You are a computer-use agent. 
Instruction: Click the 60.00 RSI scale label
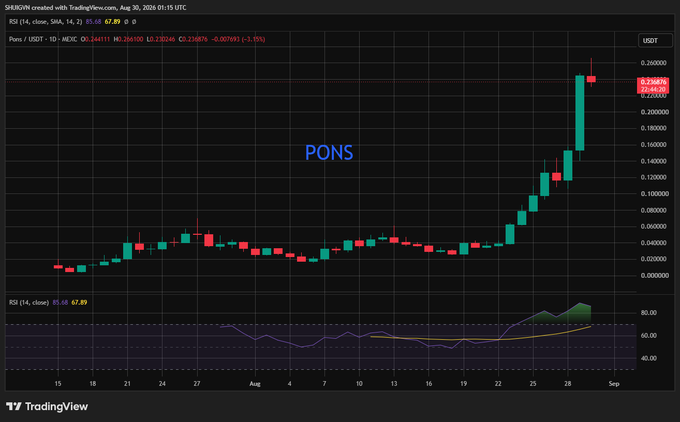[x=649, y=336]
